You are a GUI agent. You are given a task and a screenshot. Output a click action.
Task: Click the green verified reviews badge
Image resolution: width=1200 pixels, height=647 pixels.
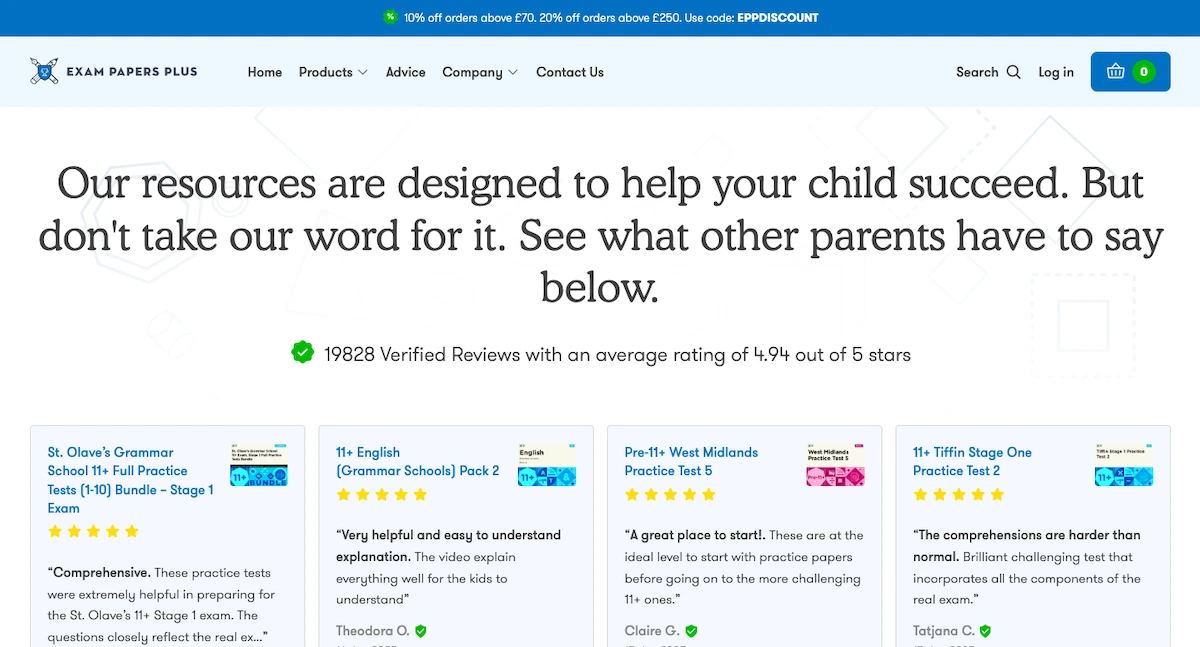coord(302,353)
